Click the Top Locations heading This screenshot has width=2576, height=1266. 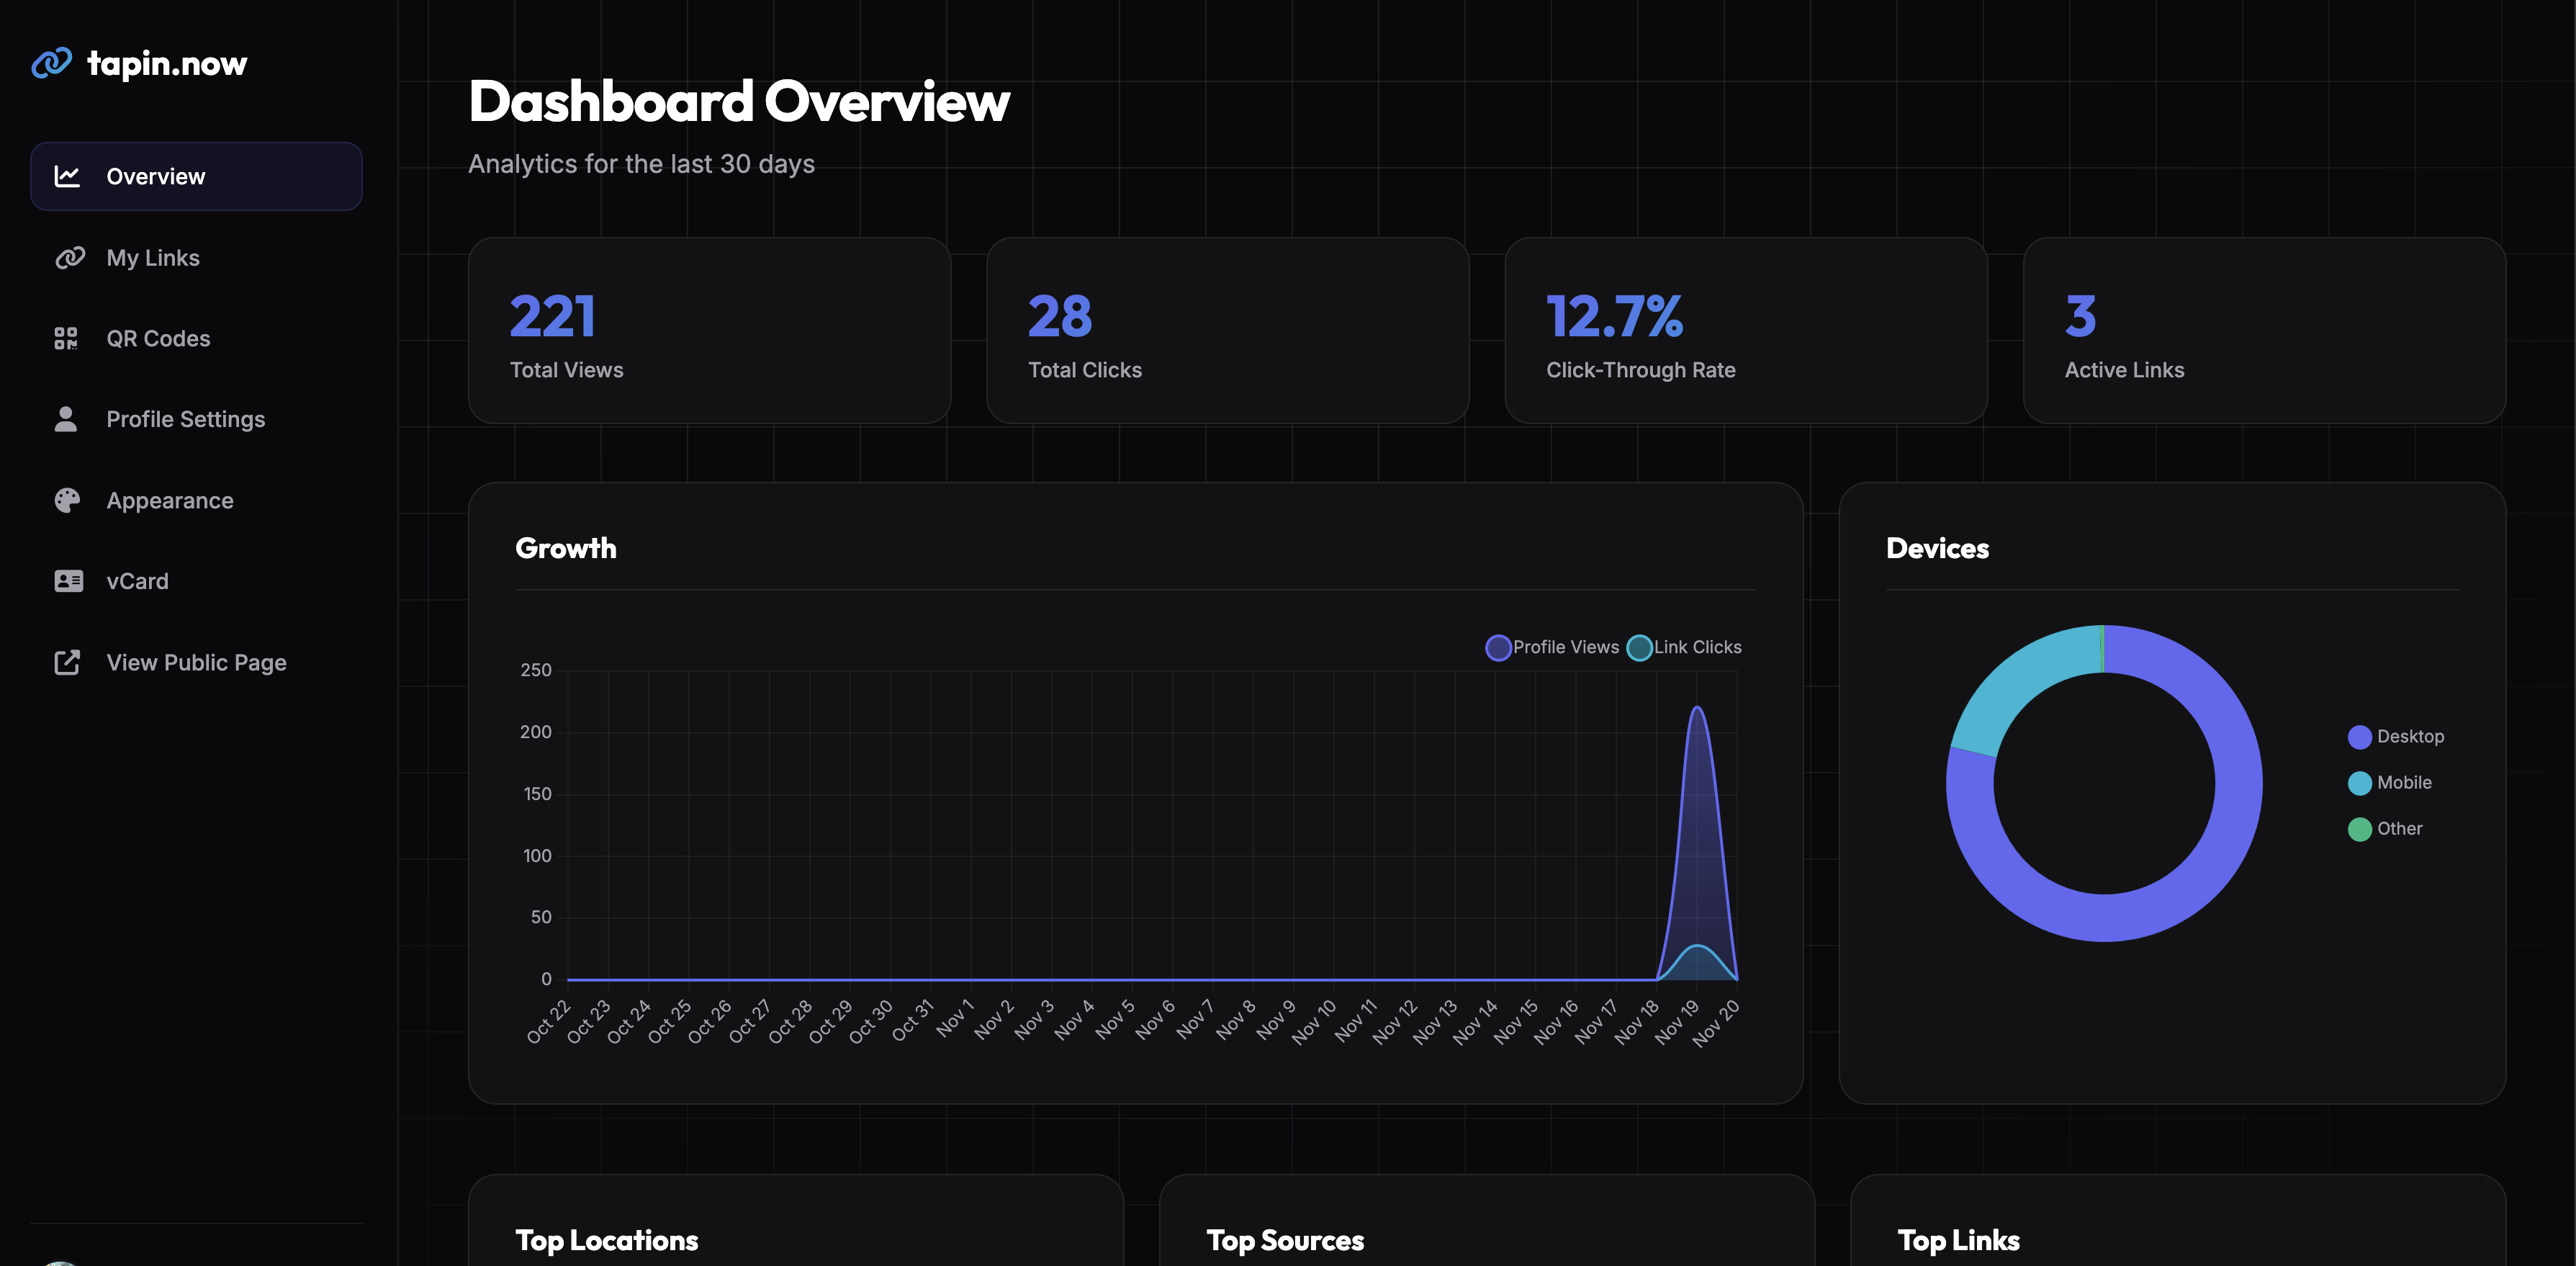tap(606, 1240)
